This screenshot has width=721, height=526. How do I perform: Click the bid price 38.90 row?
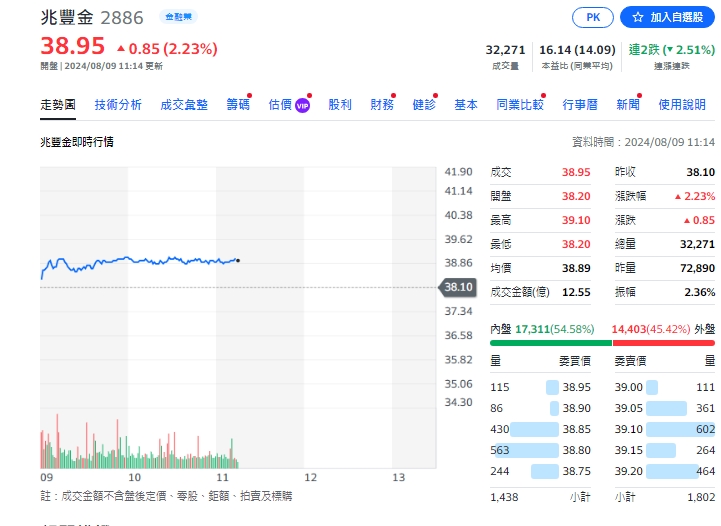point(540,408)
